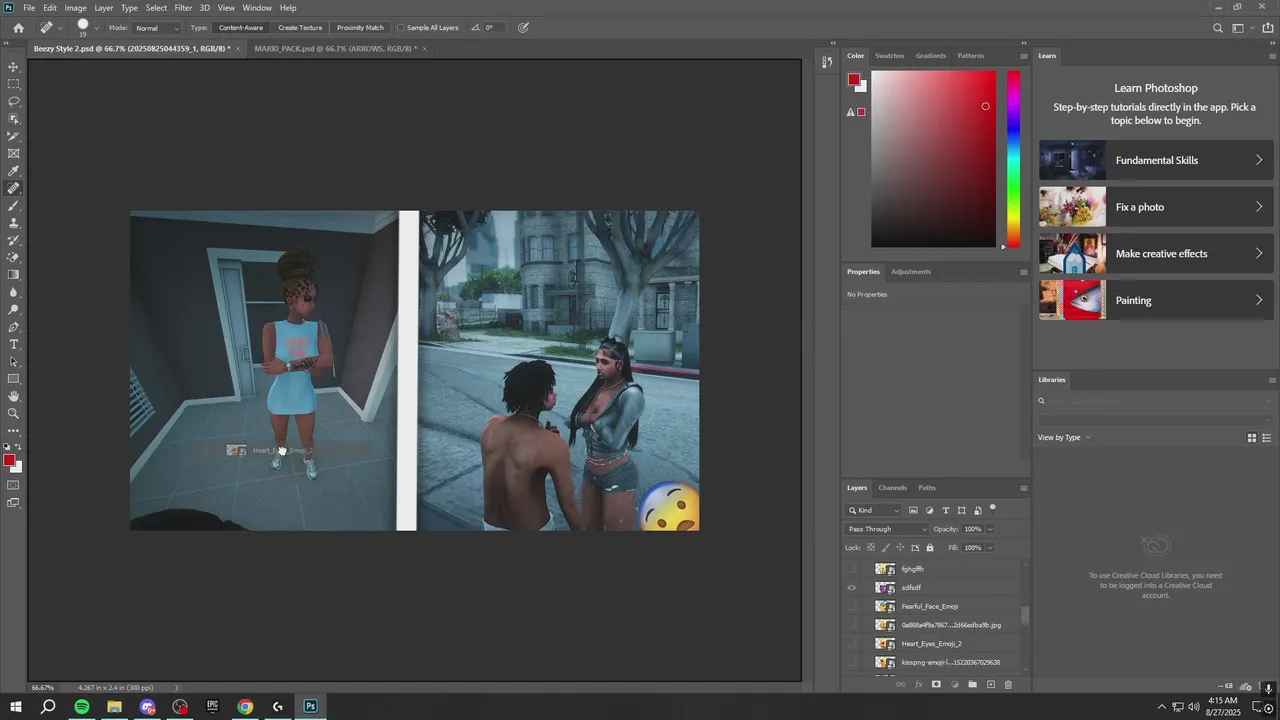Image resolution: width=1280 pixels, height=720 pixels.
Task: Open the Layer menu
Action: [x=104, y=8]
